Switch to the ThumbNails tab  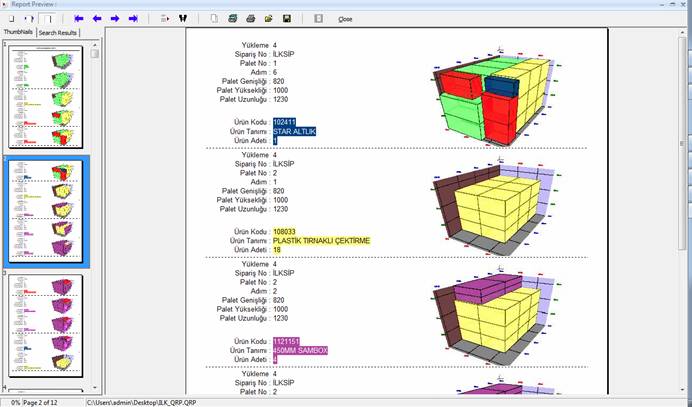(x=18, y=33)
